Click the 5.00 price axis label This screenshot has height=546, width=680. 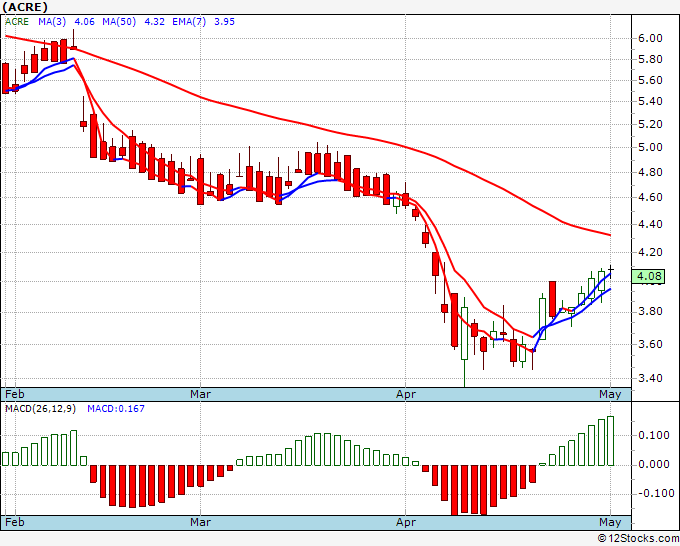click(650, 147)
